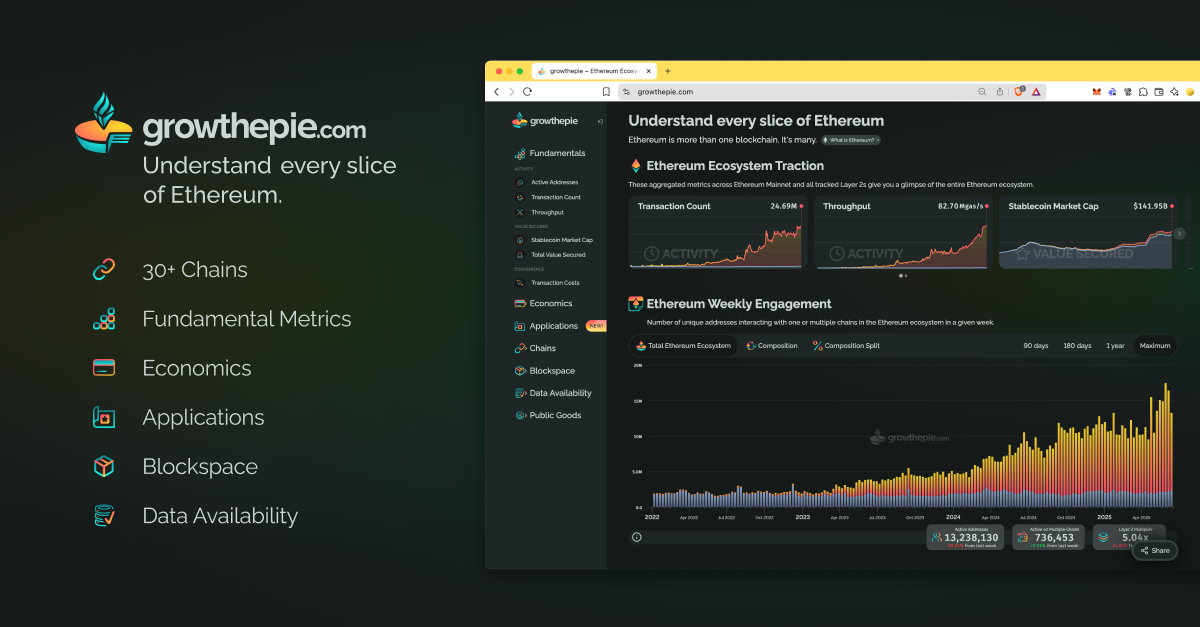Select the Public Goods sidebar icon
The image size is (1200, 627).
519,415
